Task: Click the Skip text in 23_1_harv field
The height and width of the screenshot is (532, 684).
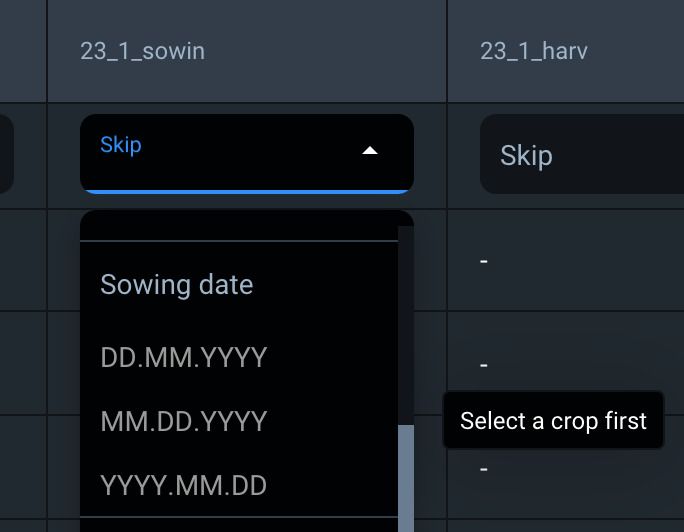Action: point(526,156)
